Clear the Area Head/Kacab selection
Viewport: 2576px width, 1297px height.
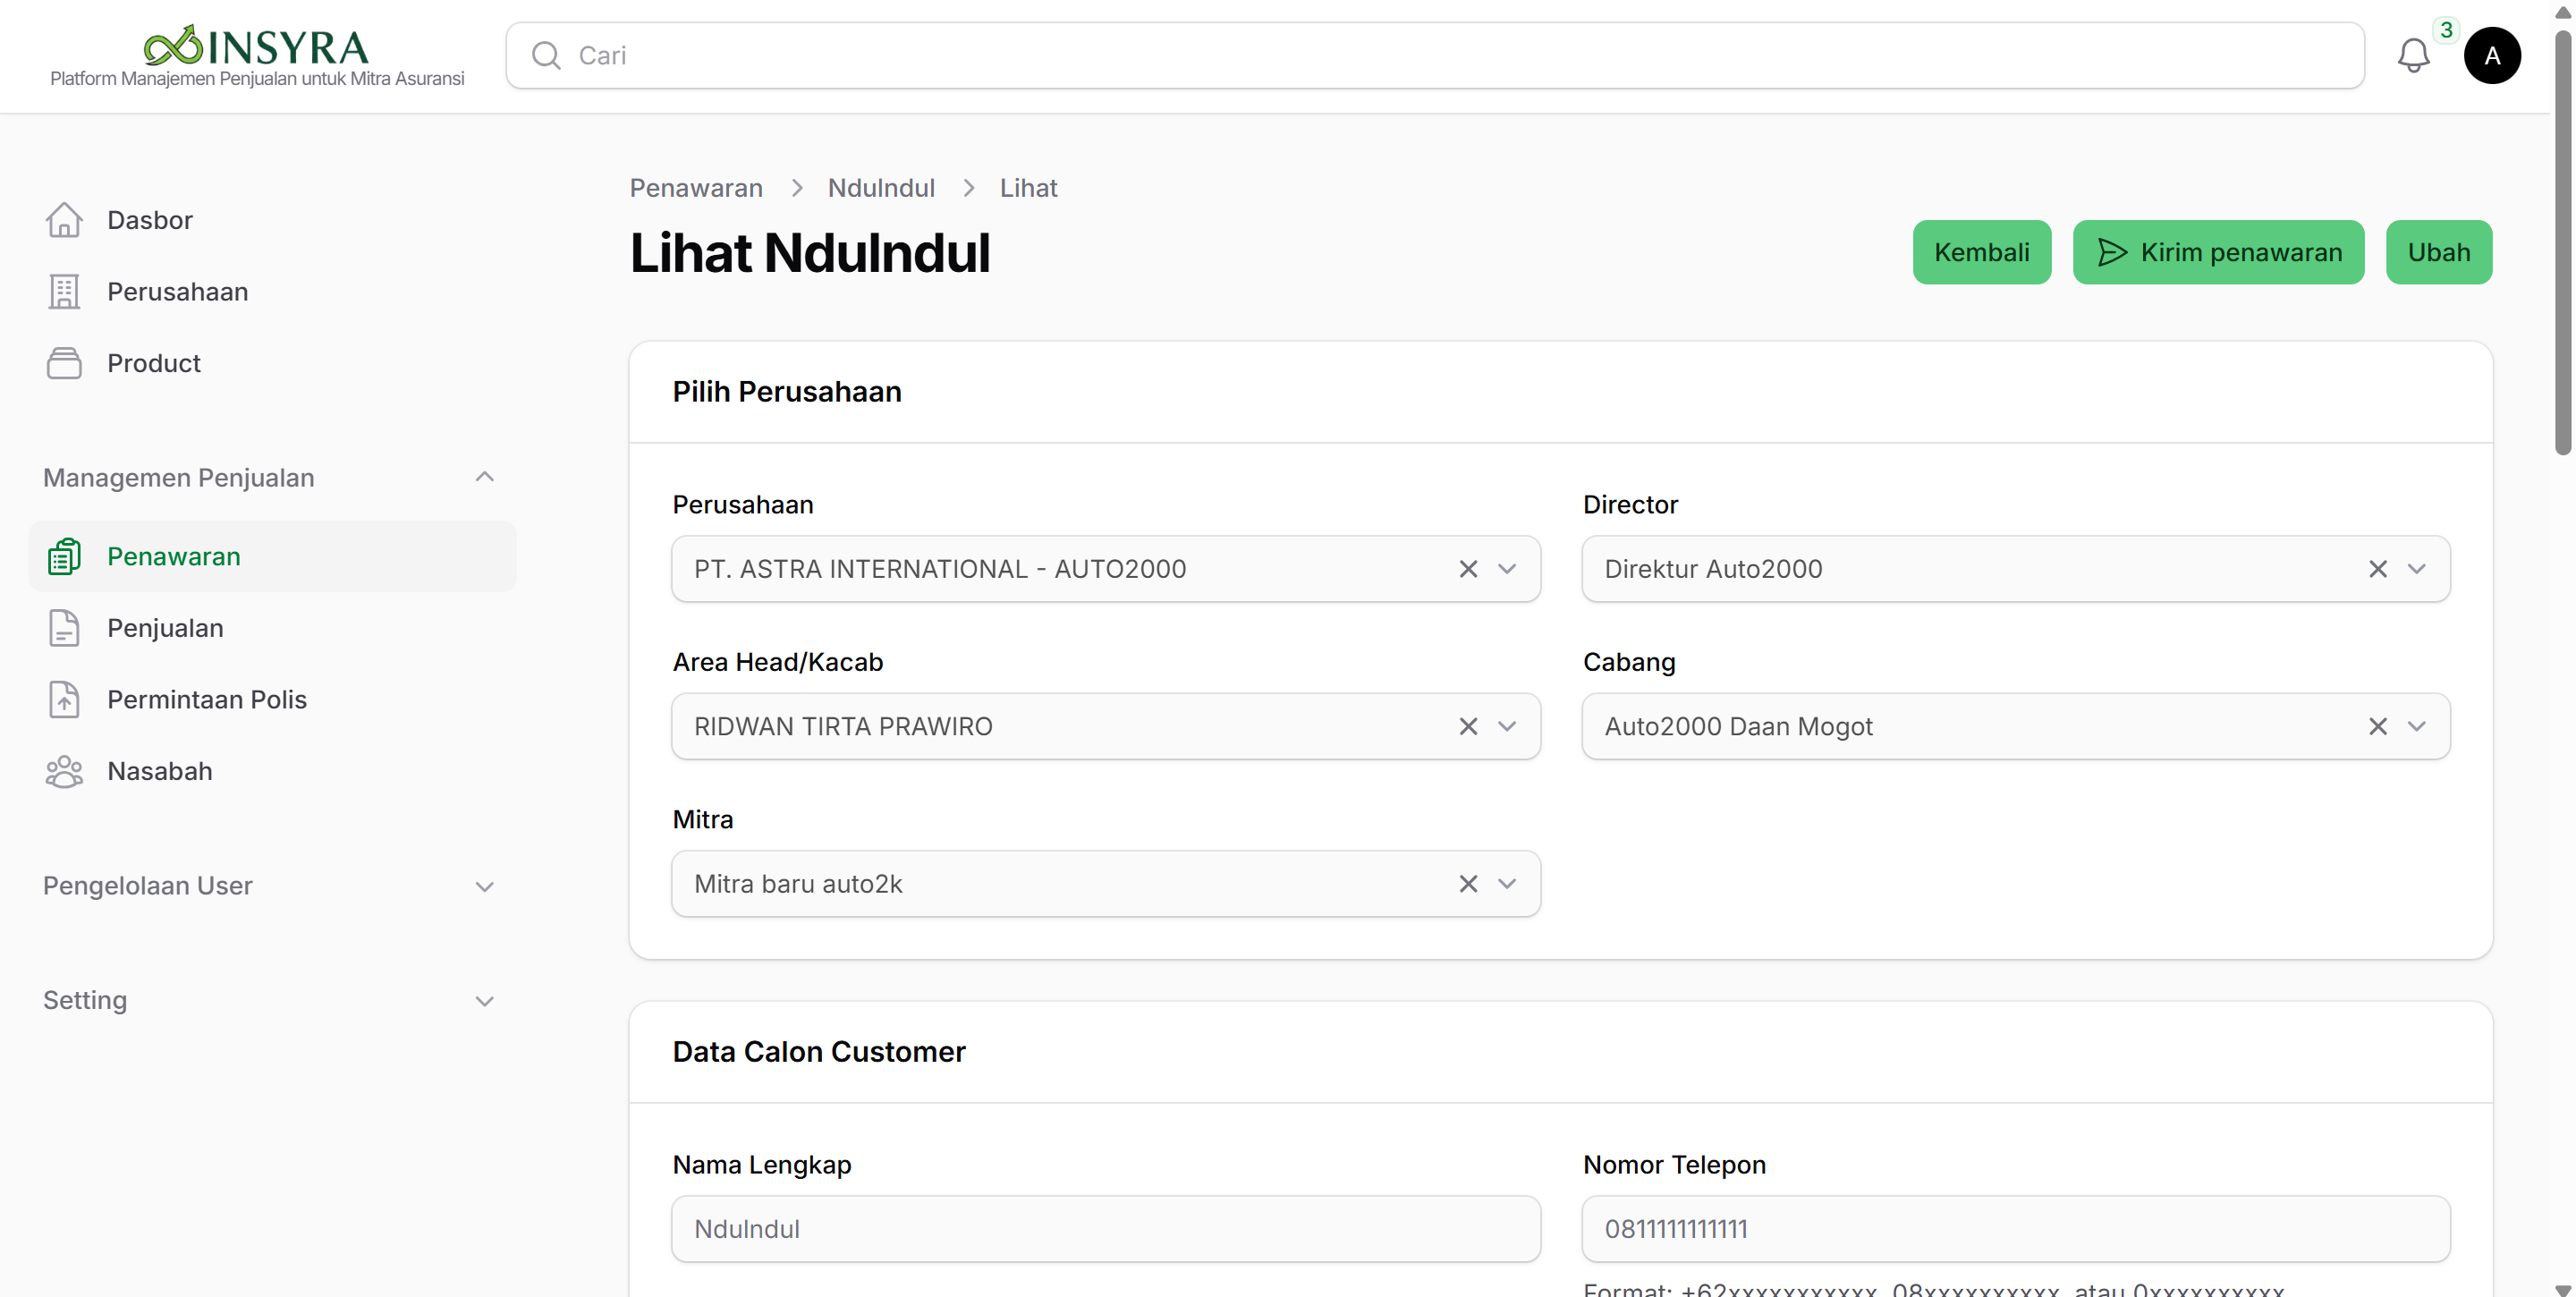coord(1468,726)
